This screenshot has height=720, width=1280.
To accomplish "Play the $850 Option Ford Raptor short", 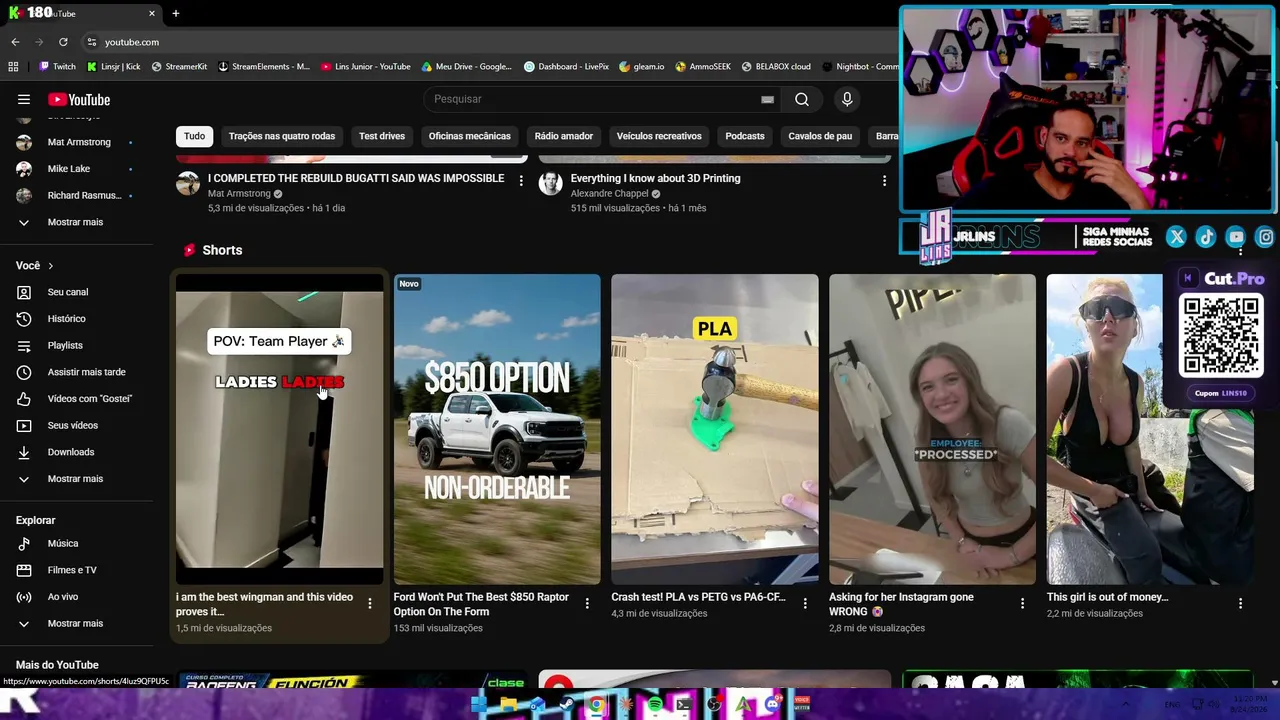I will click(497, 429).
